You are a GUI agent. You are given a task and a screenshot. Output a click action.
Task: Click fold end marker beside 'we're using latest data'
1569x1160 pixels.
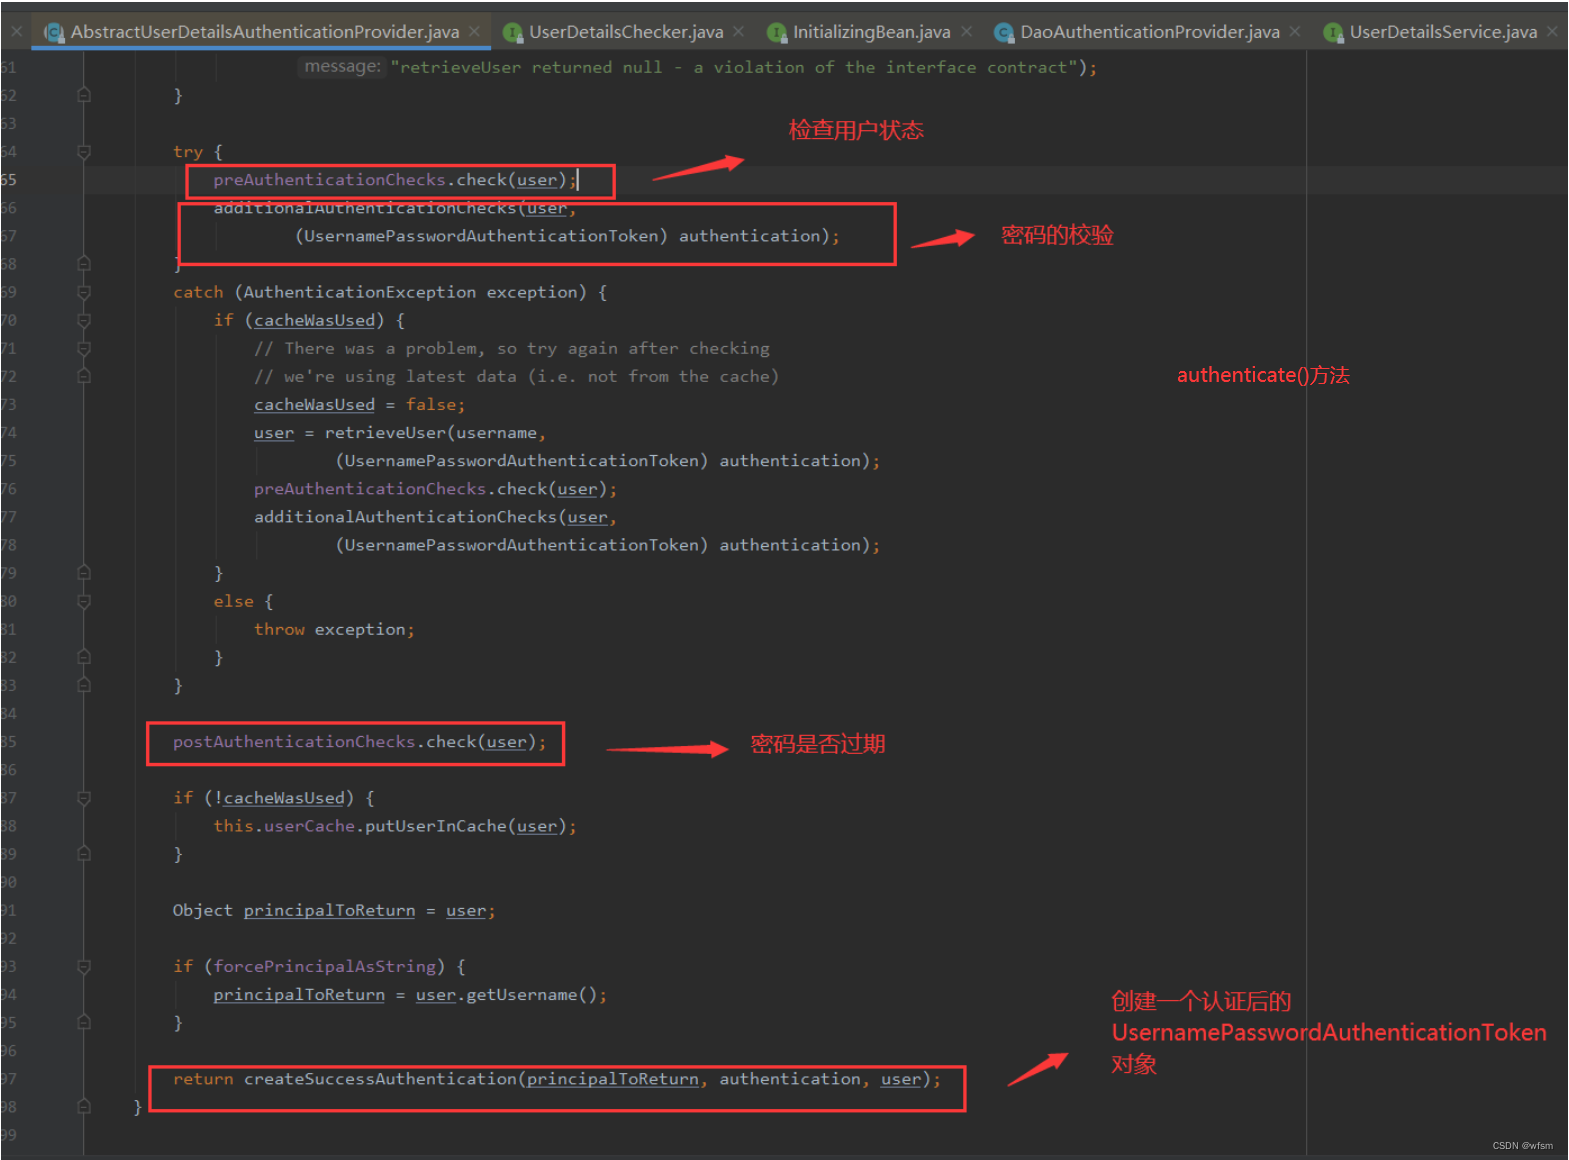[84, 377]
